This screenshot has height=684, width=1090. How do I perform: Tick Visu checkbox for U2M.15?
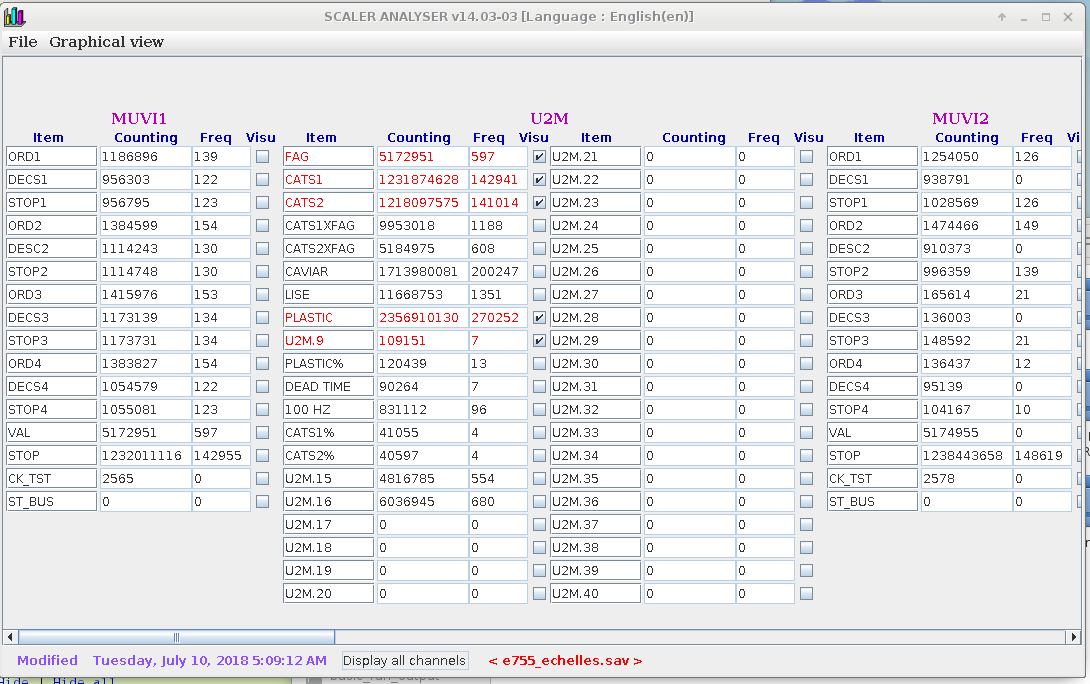(x=539, y=479)
